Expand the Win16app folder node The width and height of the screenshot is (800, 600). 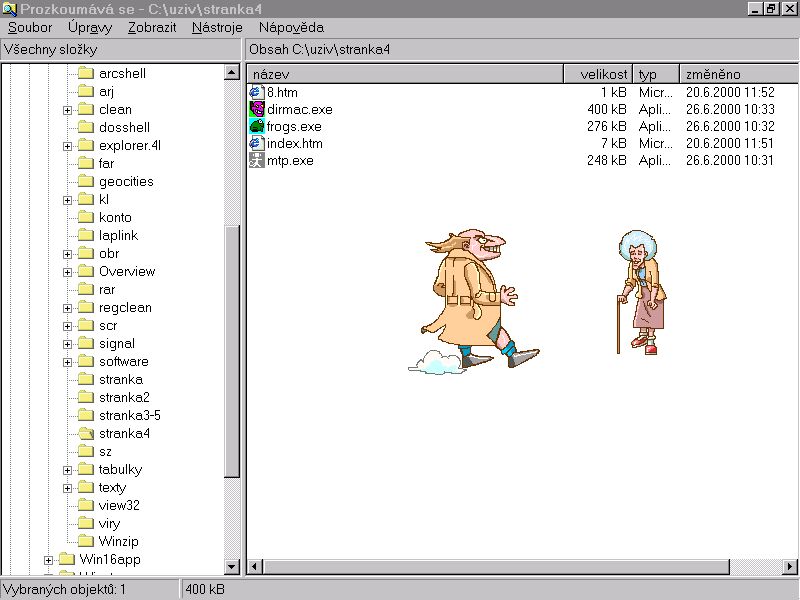pyautogui.click(x=48, y=560)
